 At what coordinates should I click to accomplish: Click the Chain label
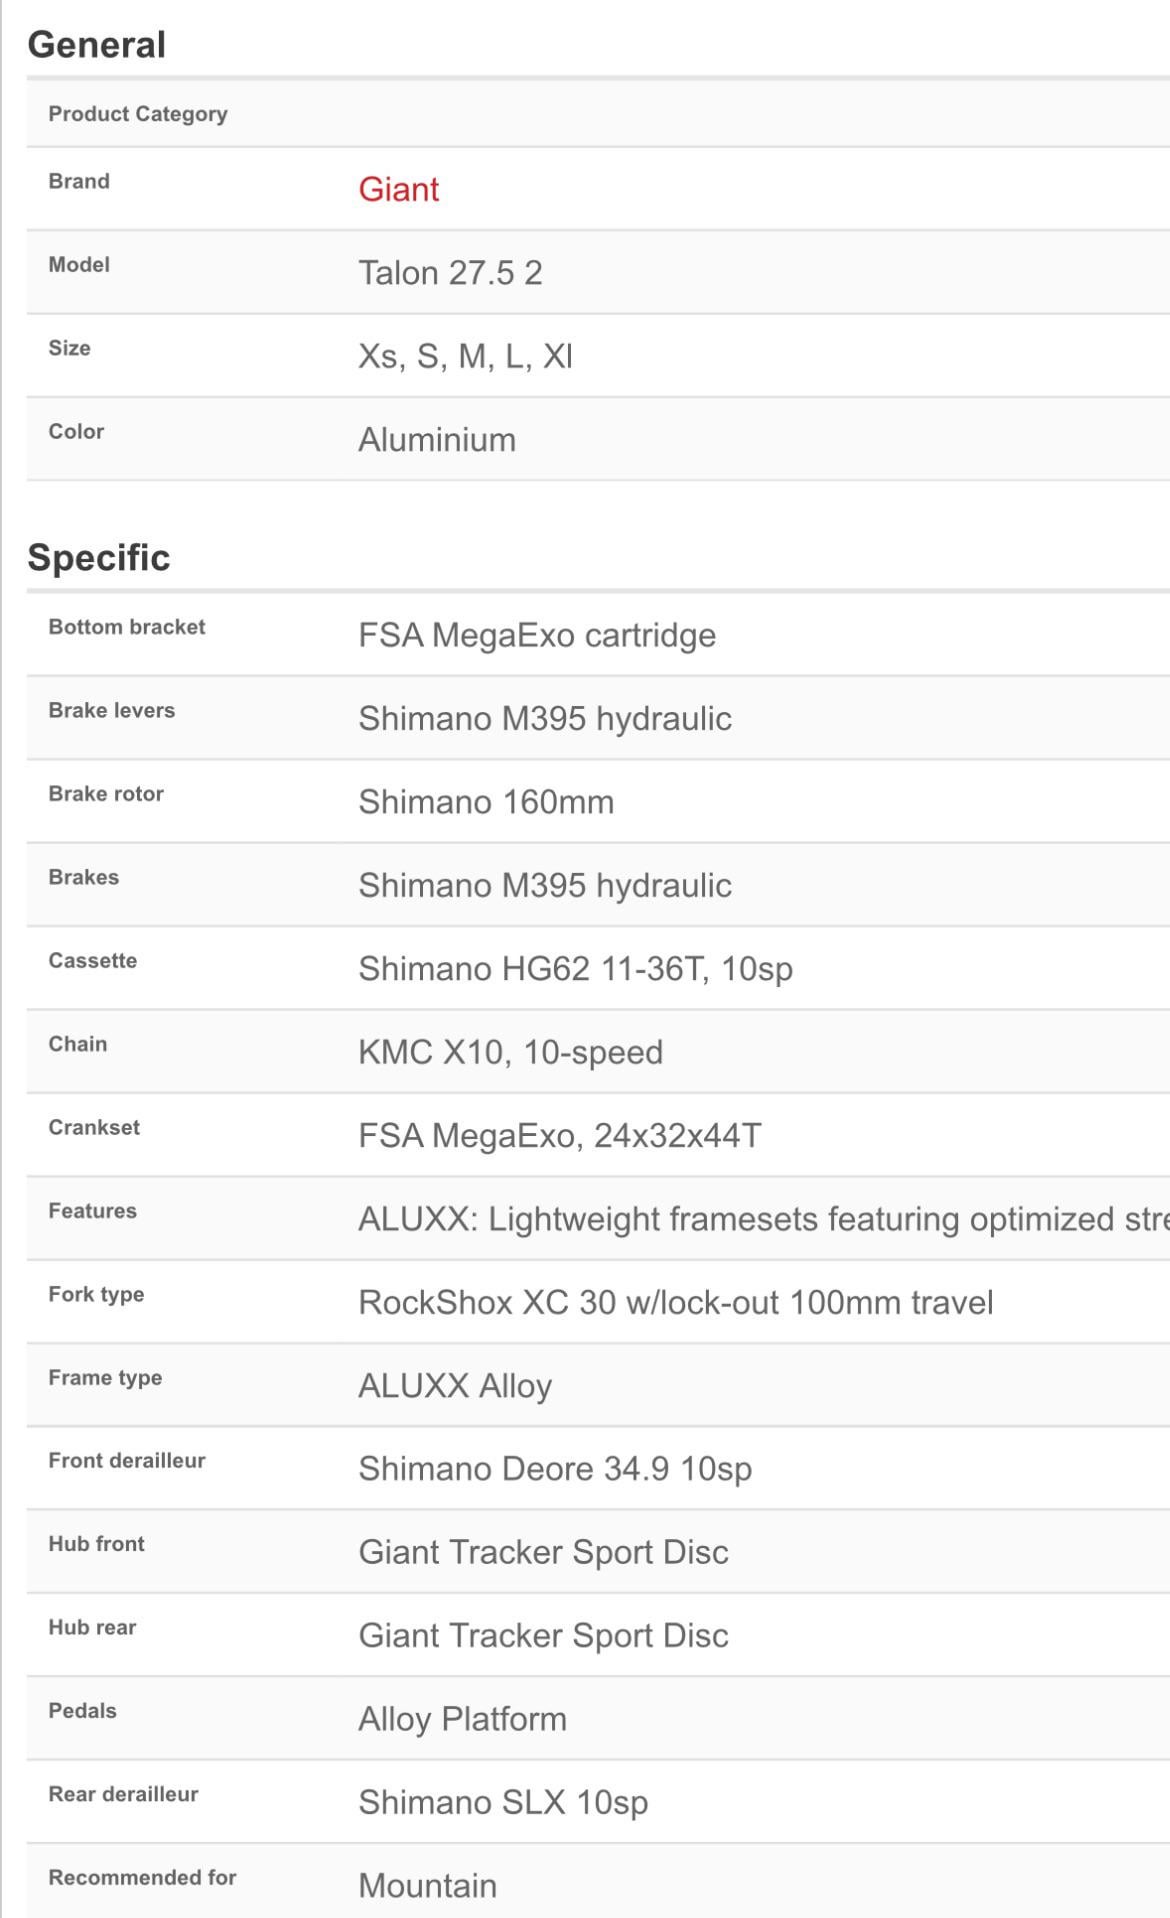78,1044
